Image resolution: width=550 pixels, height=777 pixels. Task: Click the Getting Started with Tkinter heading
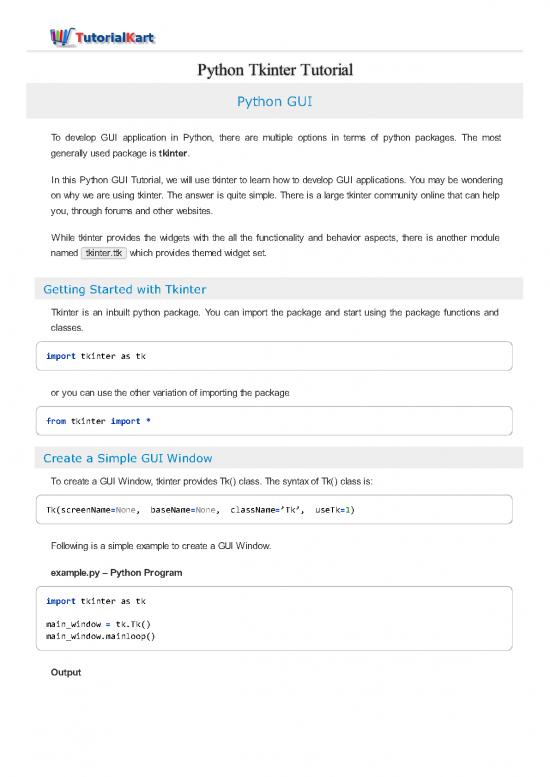(125, 289)
